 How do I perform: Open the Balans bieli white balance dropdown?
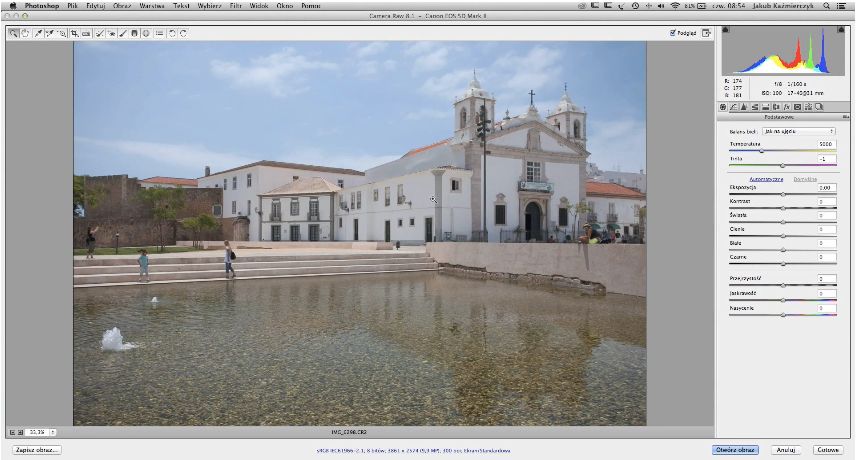799,132
